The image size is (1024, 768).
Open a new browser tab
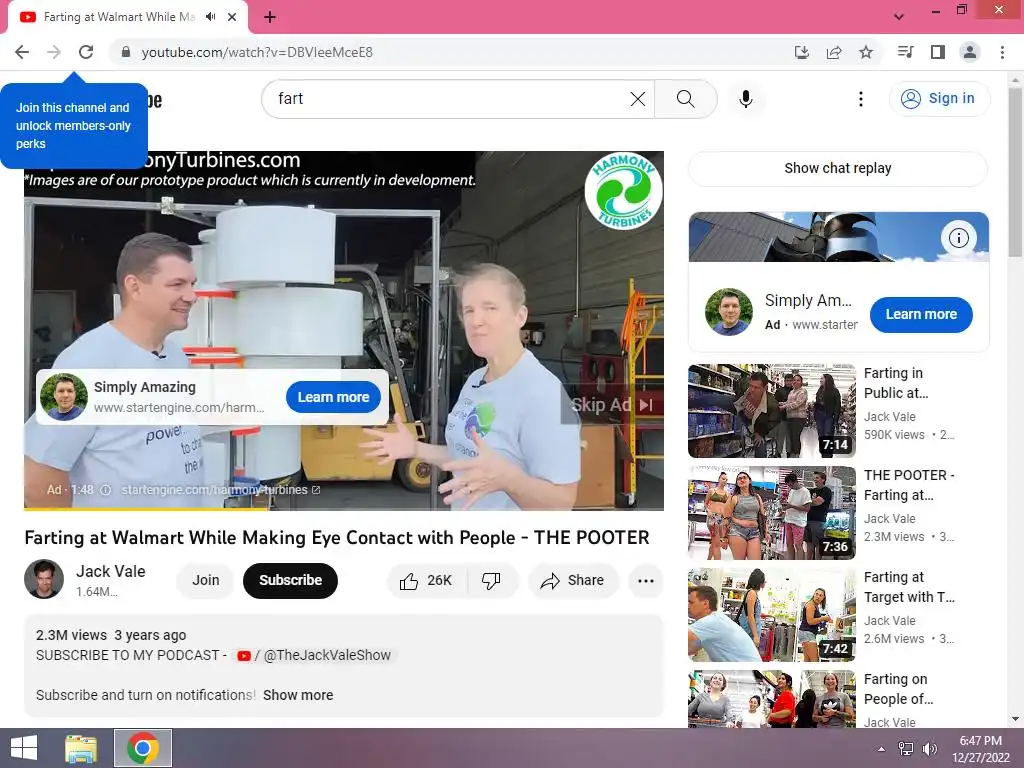(x=270, y=17)
